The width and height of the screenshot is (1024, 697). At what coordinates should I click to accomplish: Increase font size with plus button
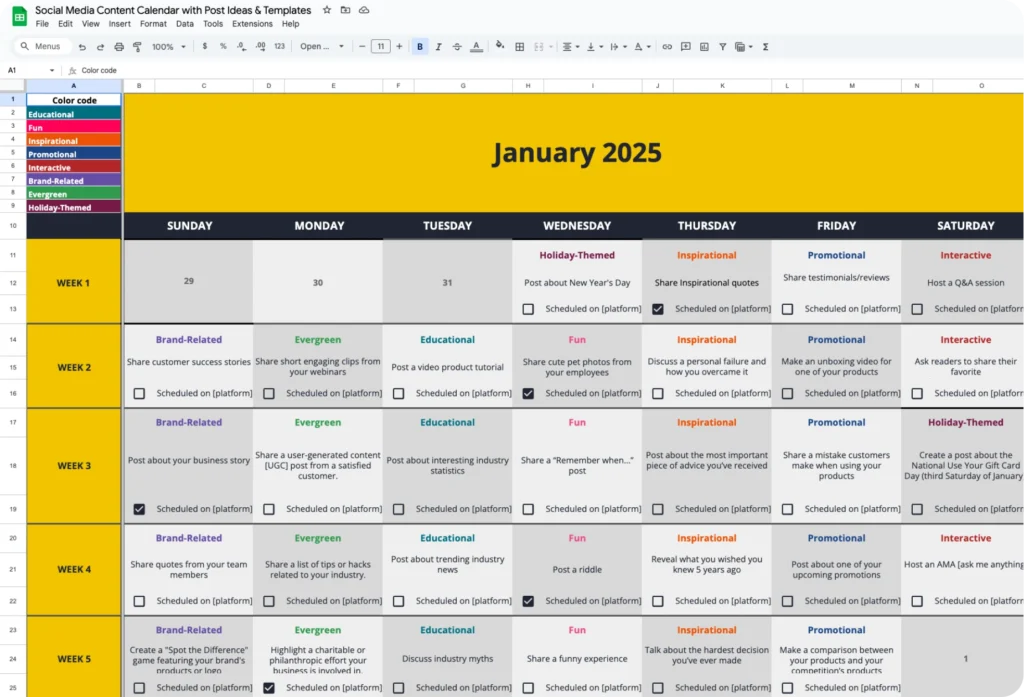pyautogui.click(x=399, y=46)
